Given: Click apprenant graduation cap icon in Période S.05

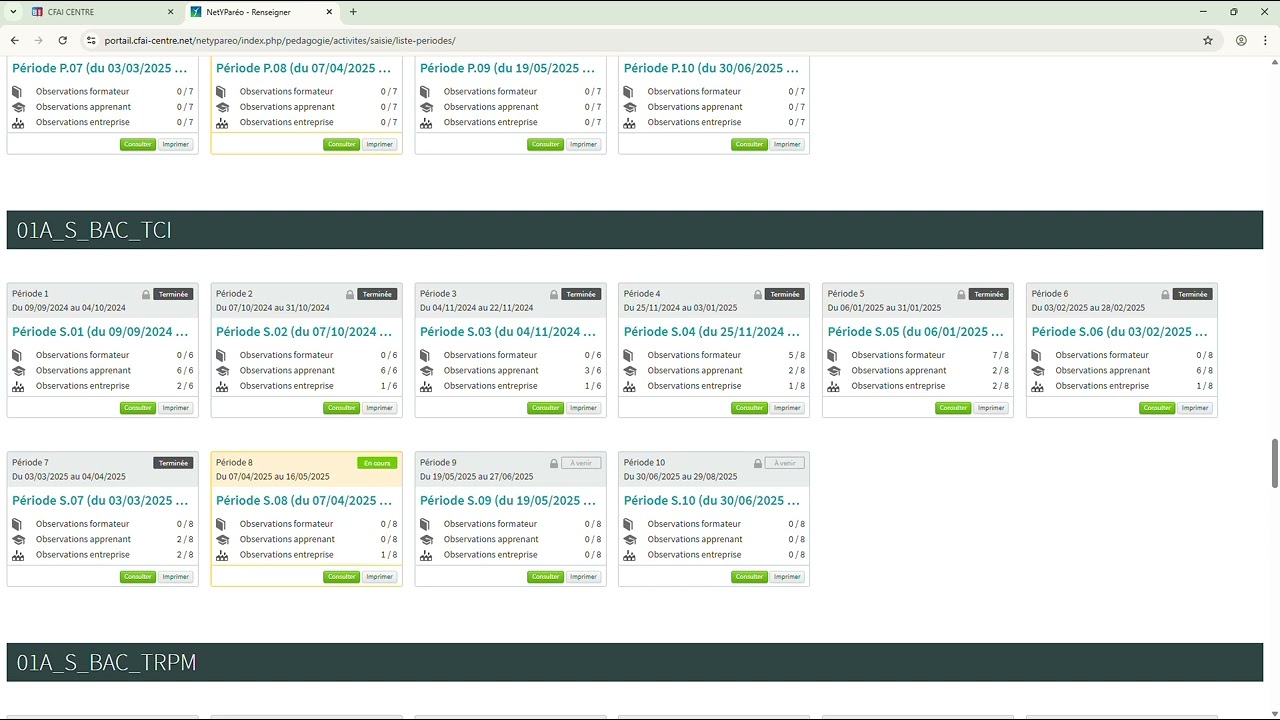Looking at the screenshot, I should tap(833, 370).
